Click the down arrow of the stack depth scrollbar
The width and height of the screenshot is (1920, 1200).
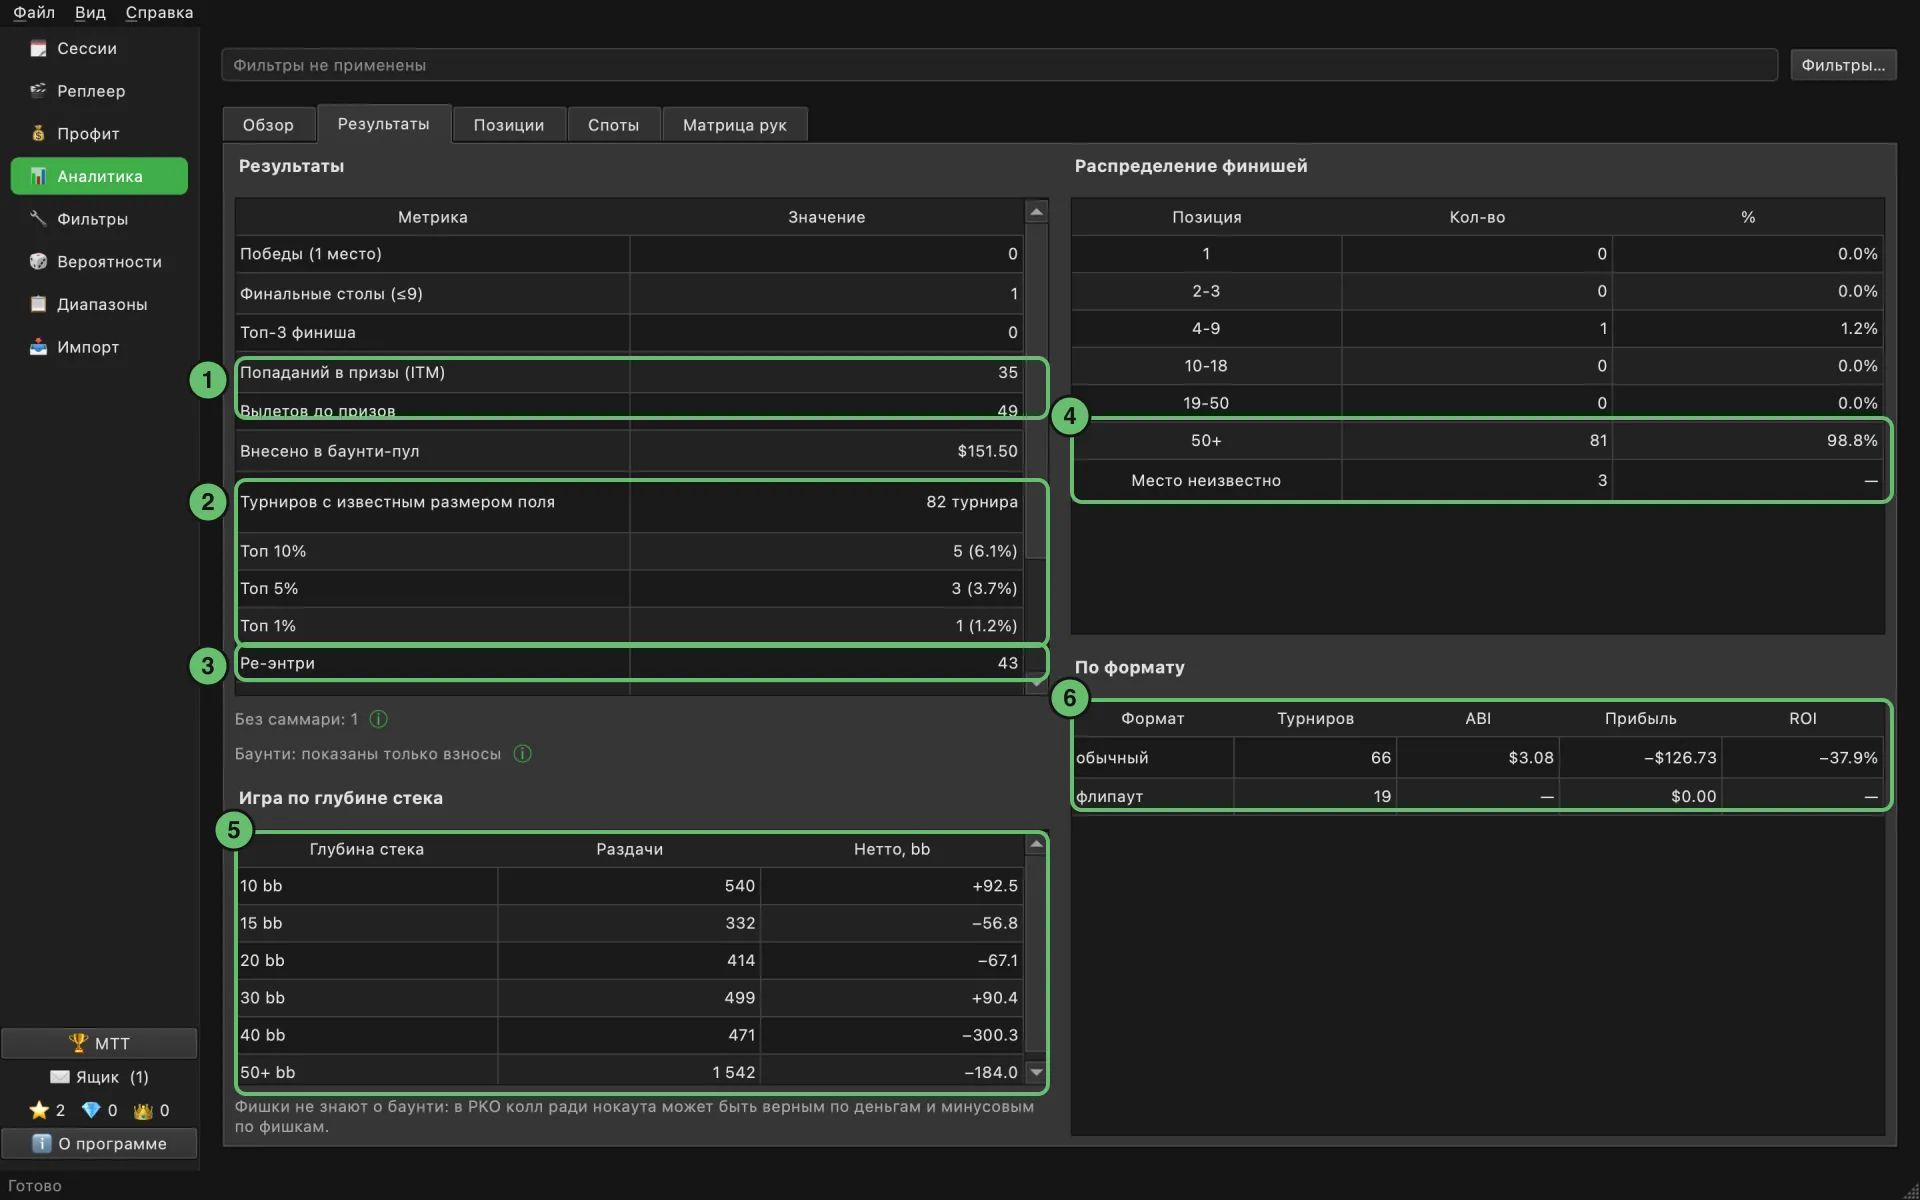[x=1037, y=1072]
